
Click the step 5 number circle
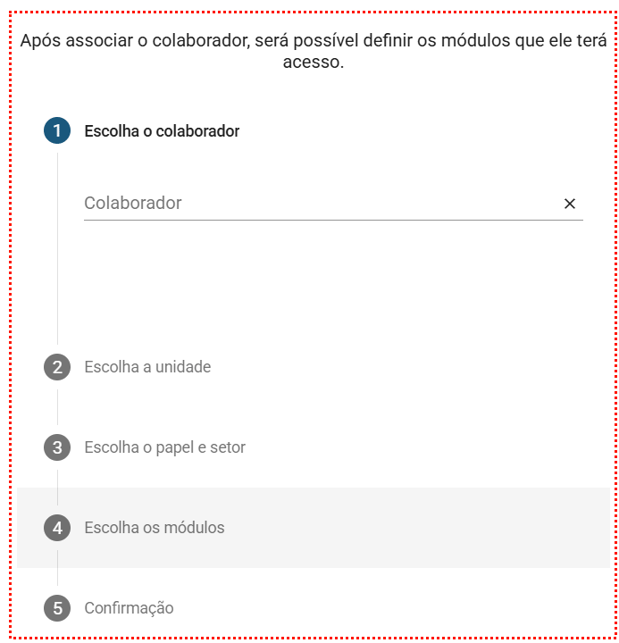[57, 608]
